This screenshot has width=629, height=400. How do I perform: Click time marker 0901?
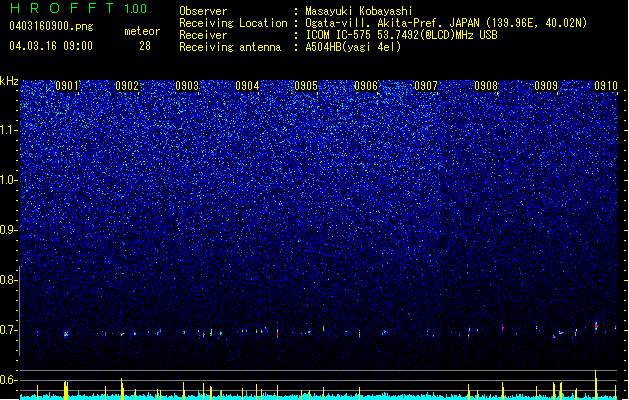click(67, 86)
